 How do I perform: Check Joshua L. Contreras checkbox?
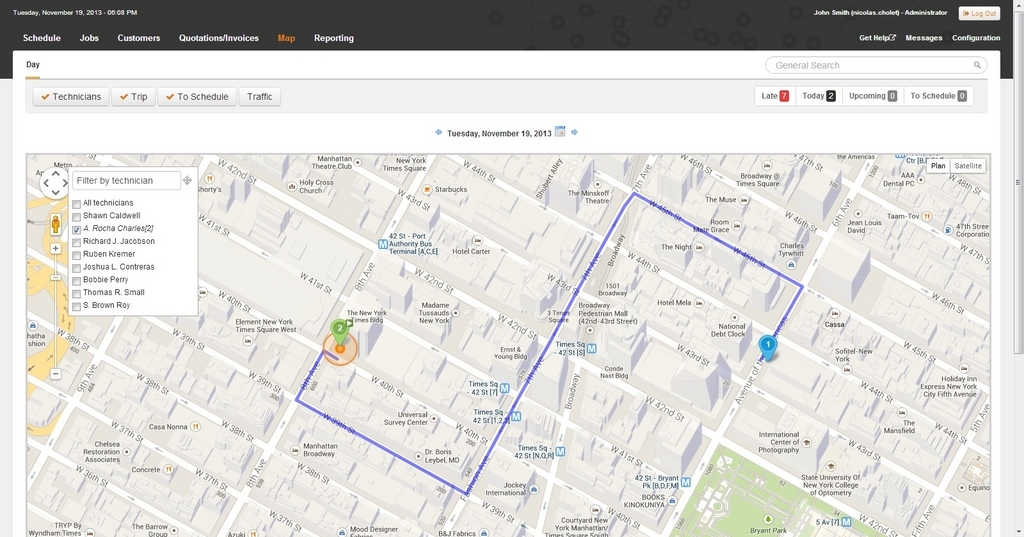(x=77, y=268)
